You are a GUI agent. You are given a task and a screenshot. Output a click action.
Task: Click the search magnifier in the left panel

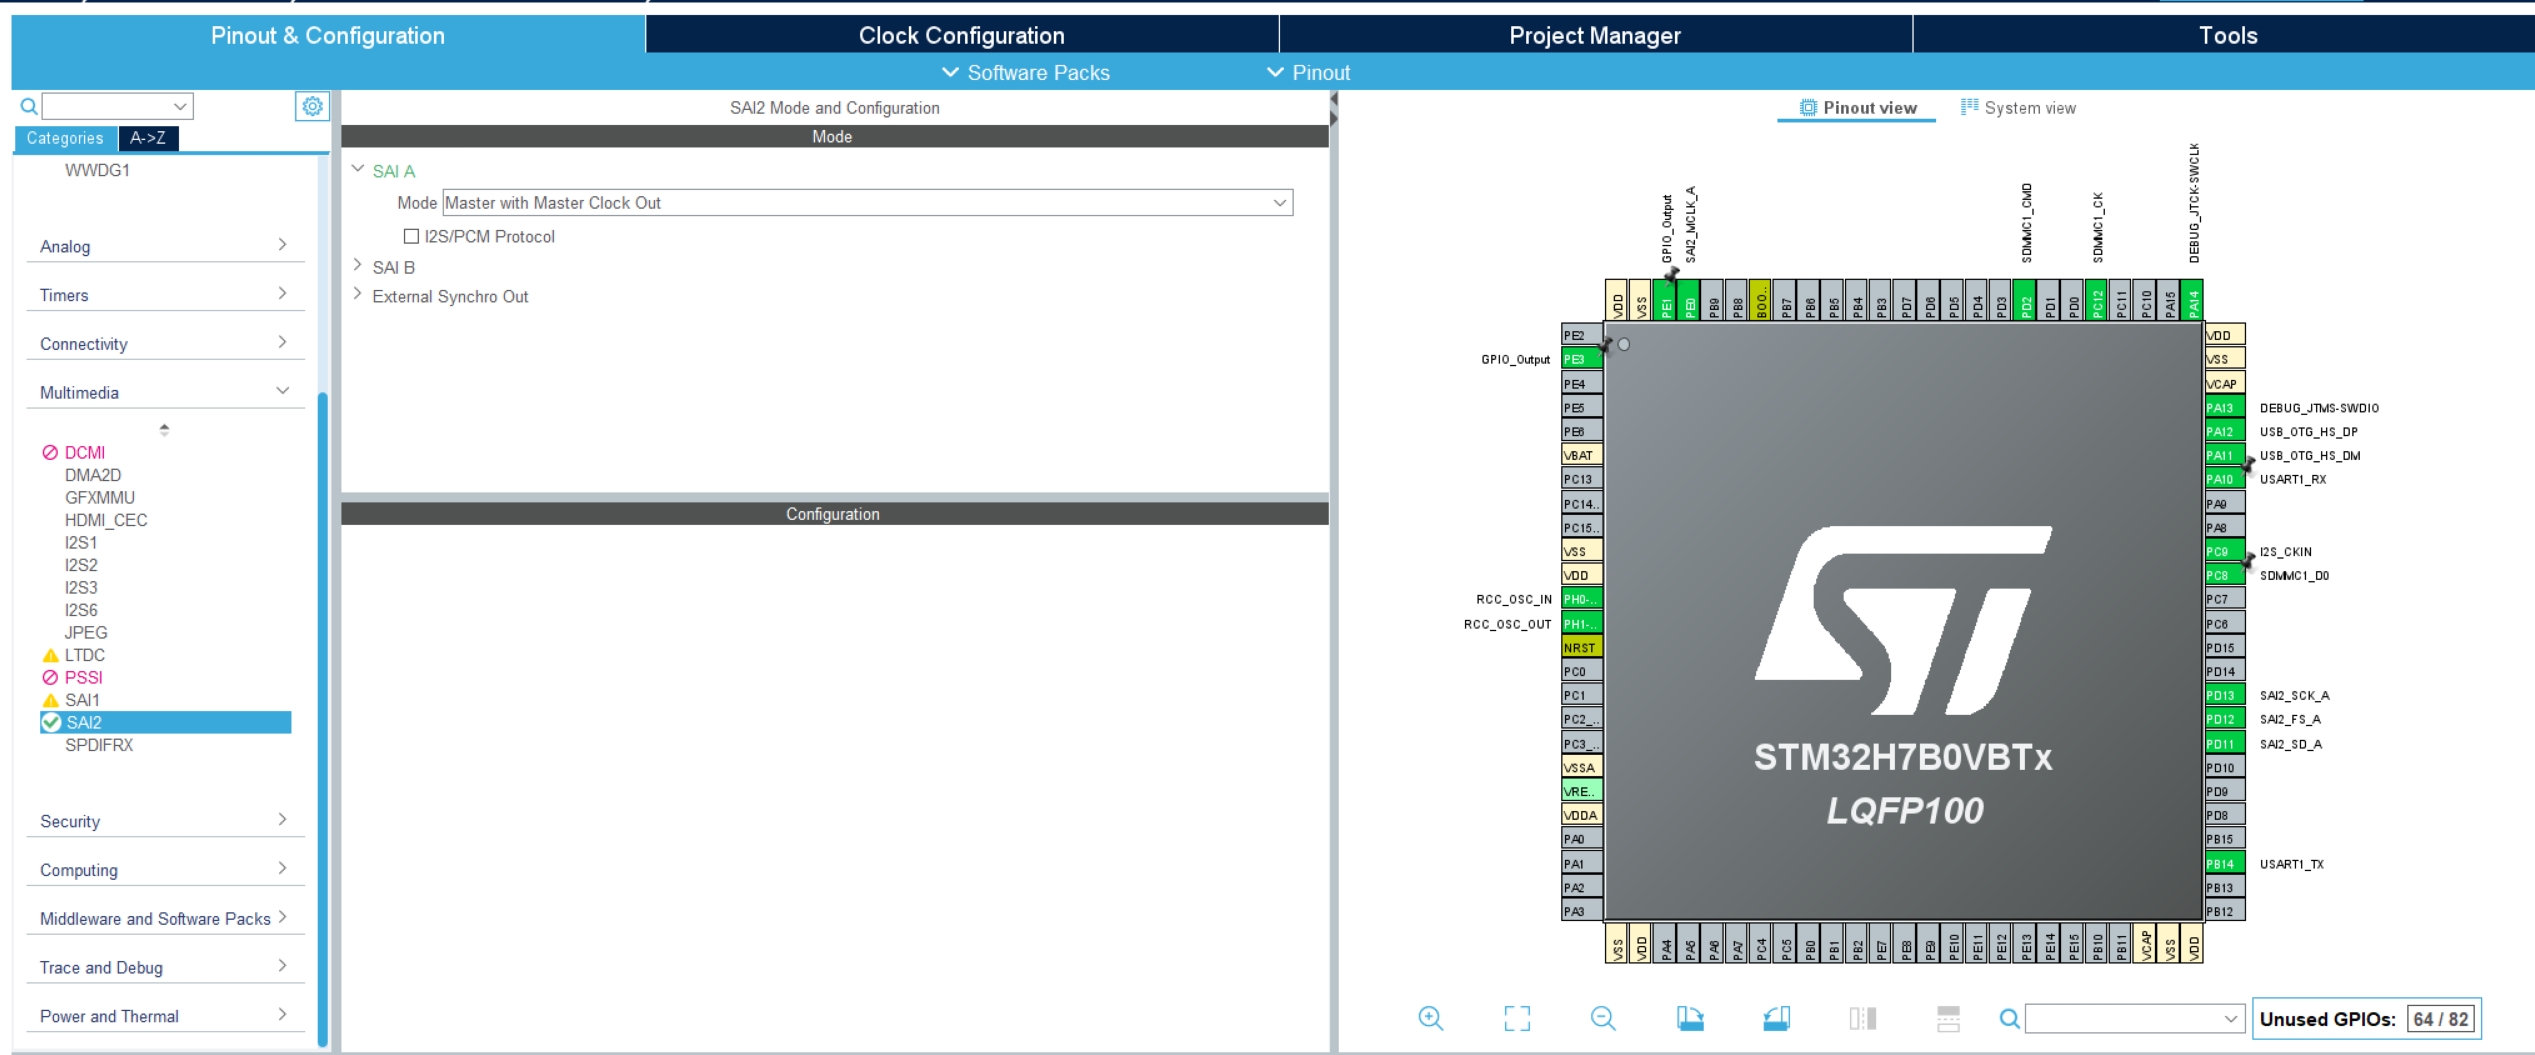tap(27, 105)
